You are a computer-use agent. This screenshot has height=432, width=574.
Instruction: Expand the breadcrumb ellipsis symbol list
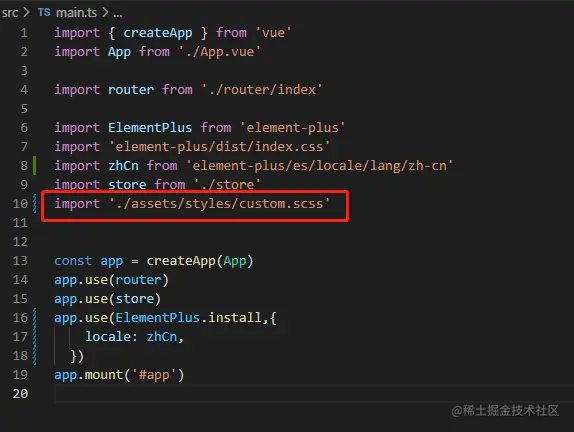tap(118, 14)
